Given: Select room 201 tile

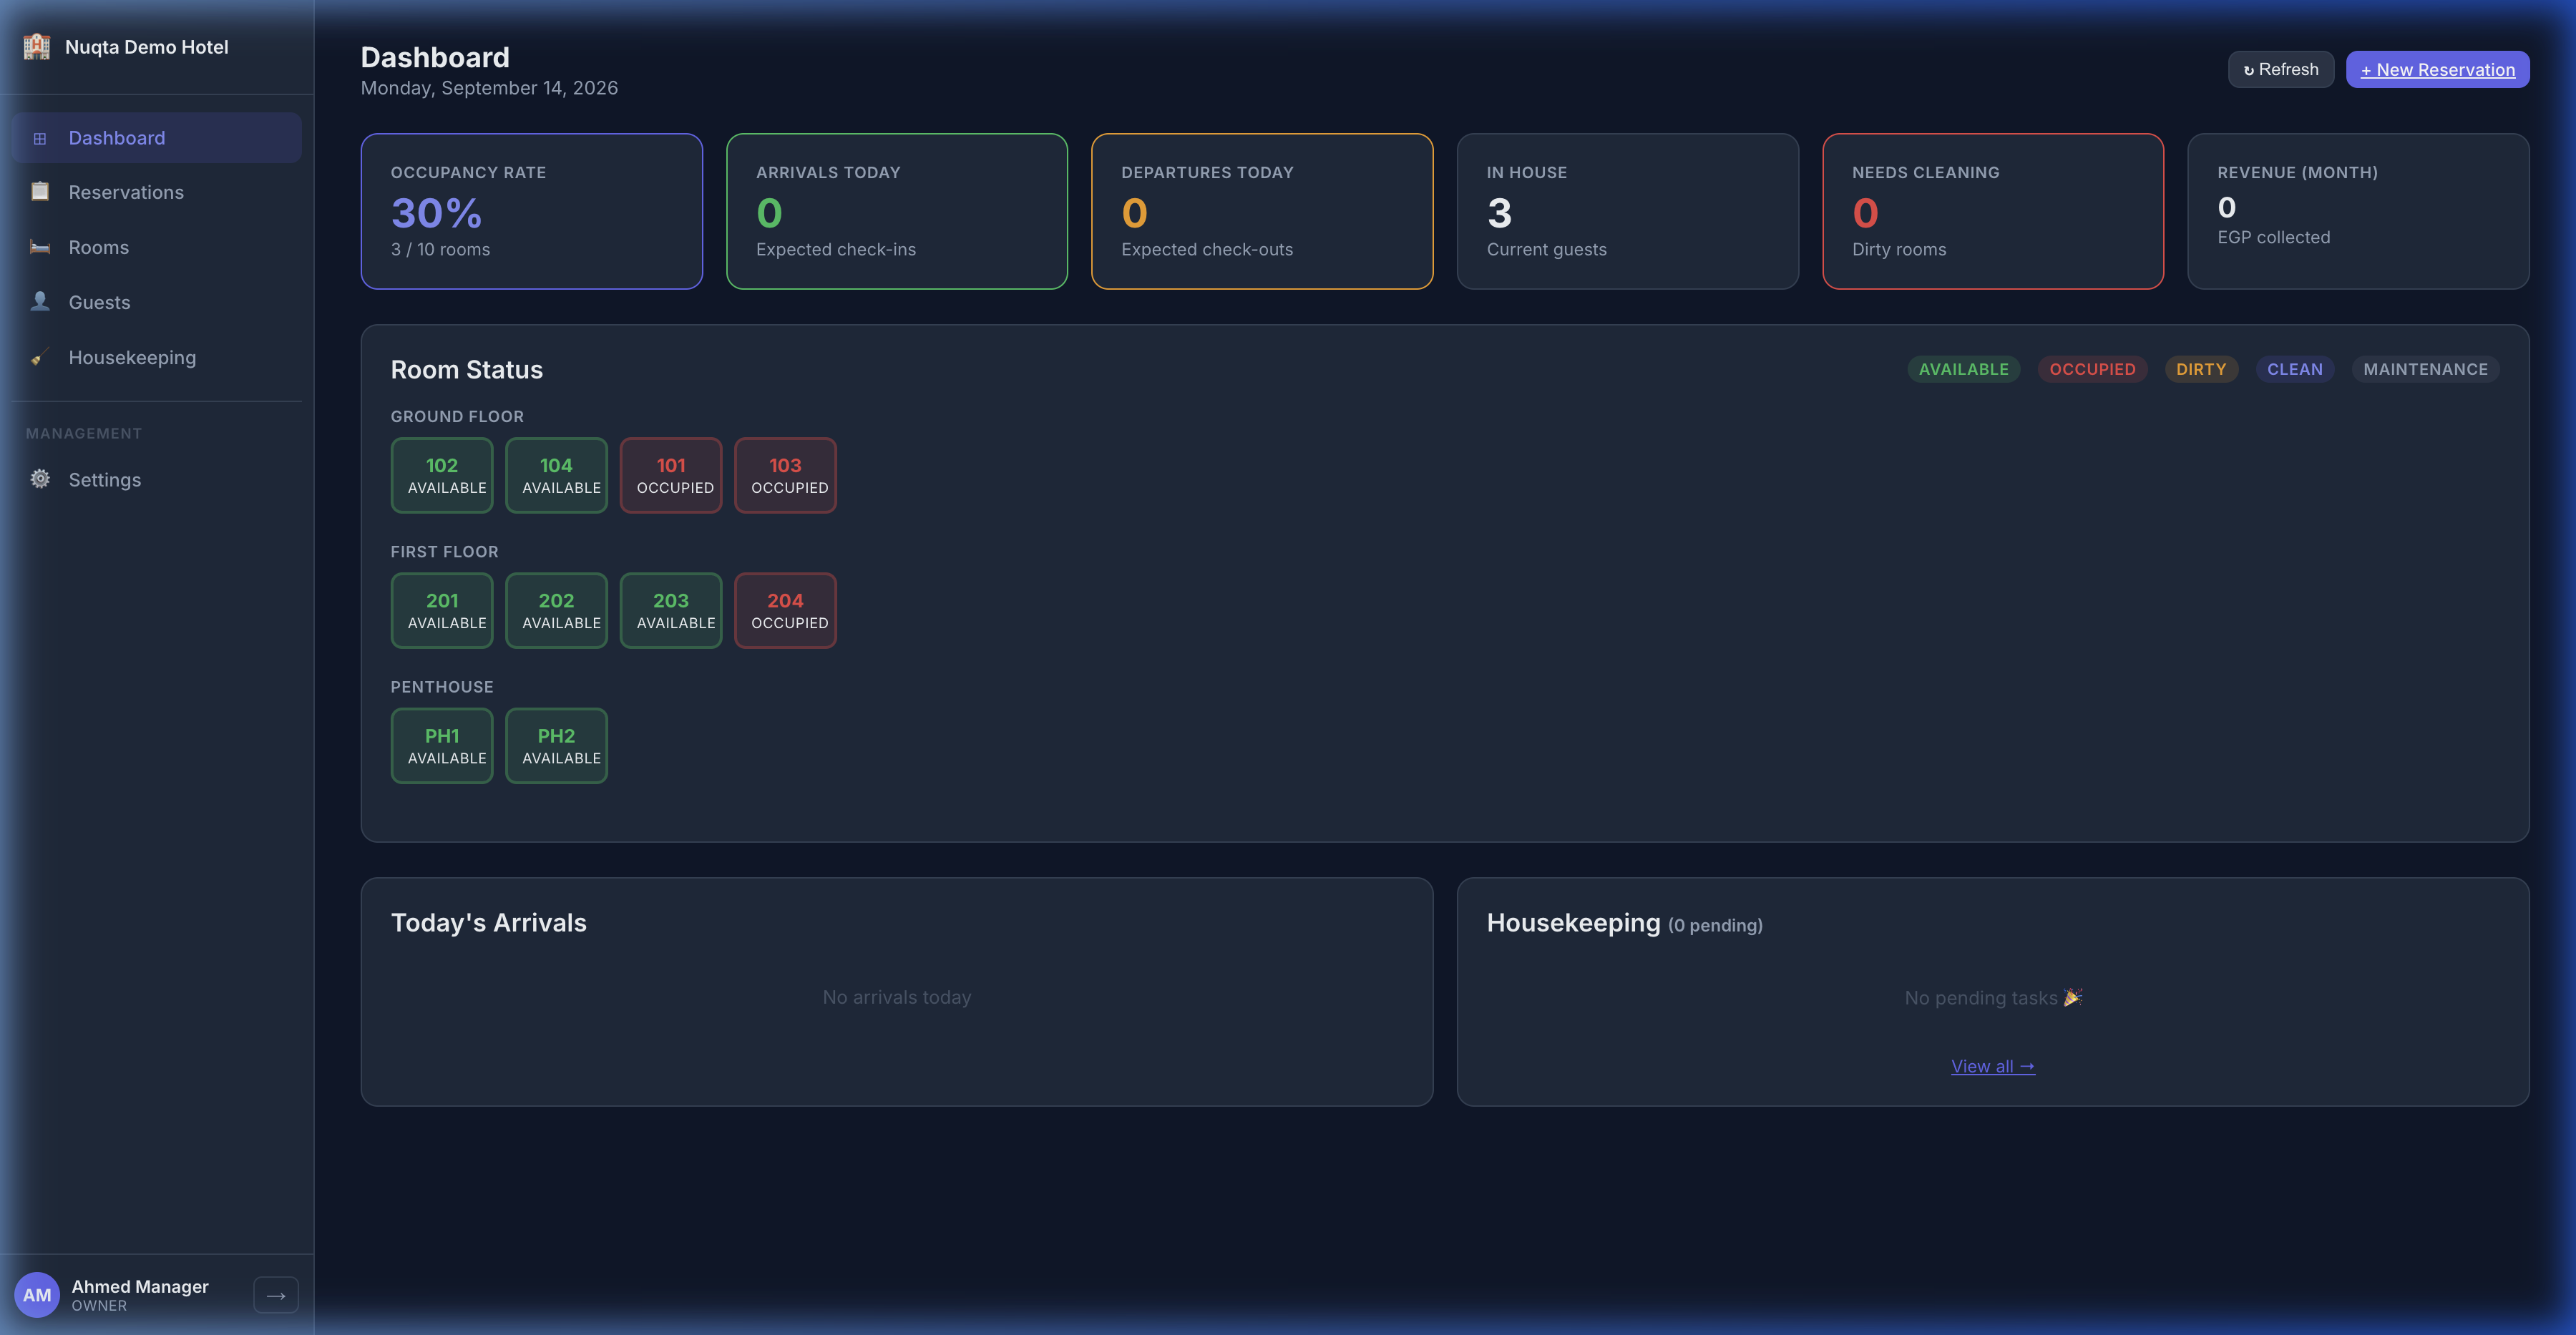Looking at the screenshot, I should pyautogui.click(x=442, y=610).
